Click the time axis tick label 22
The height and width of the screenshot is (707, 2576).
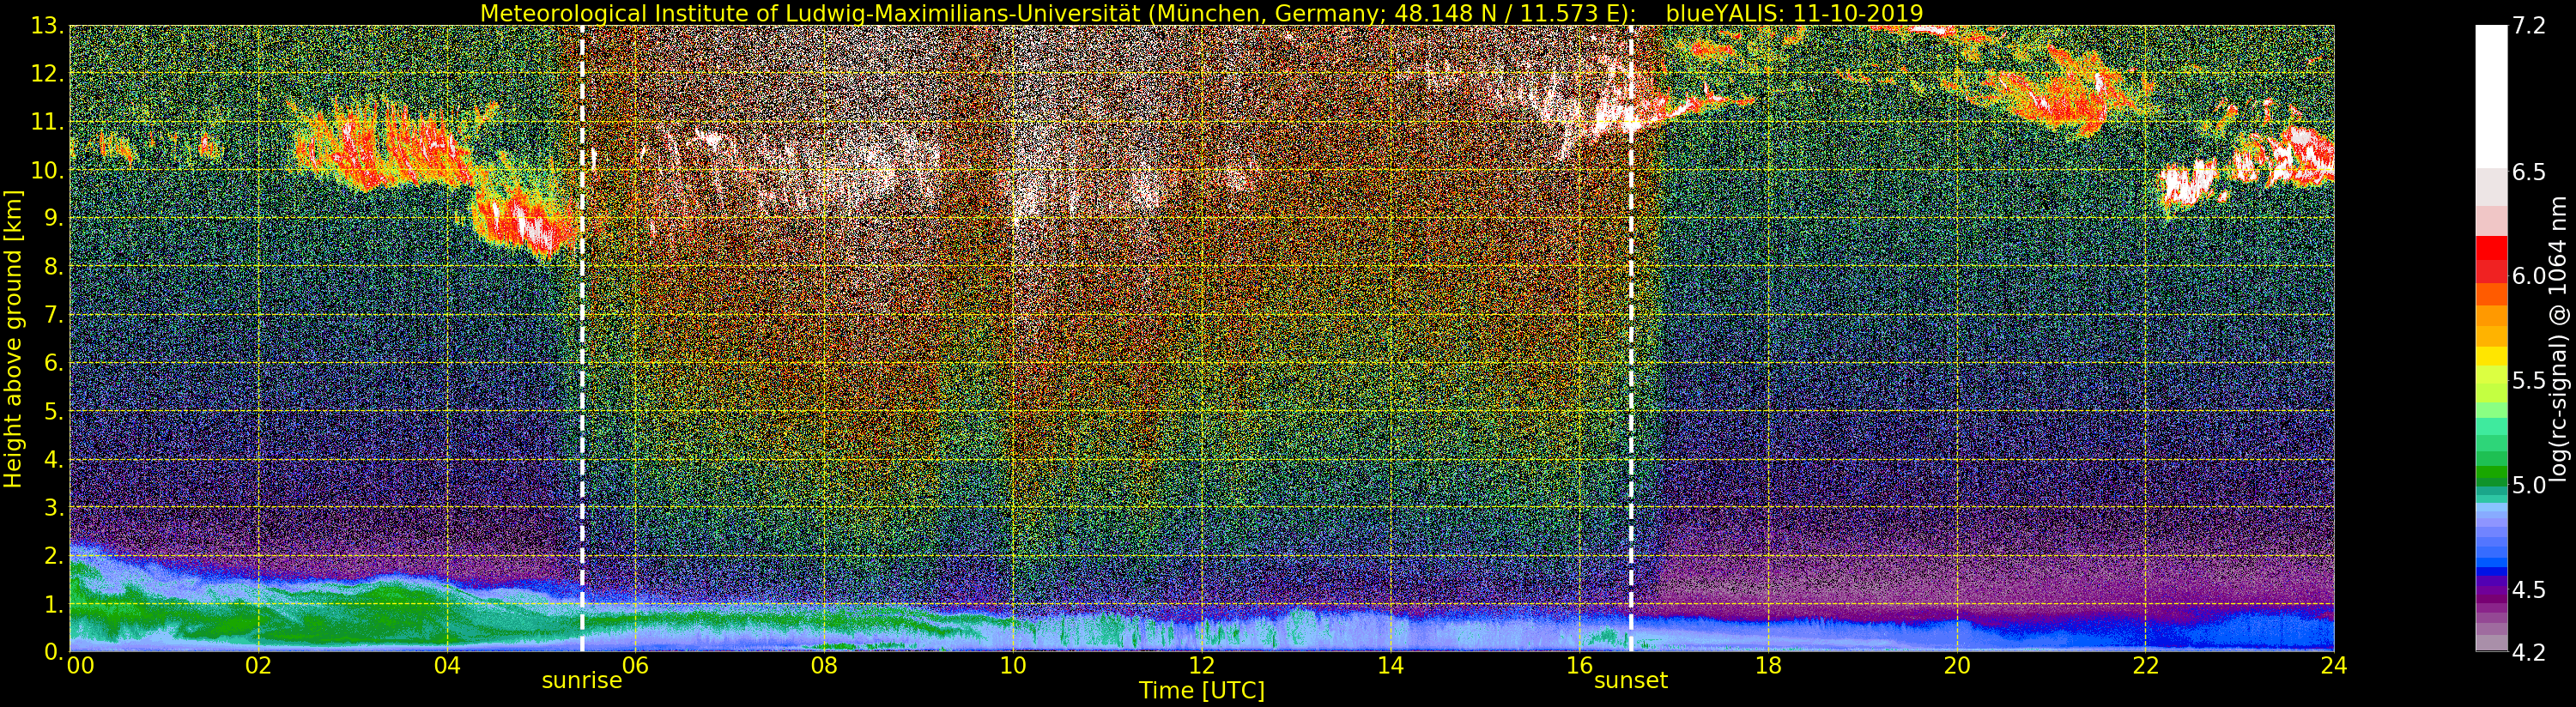(x=2145, y=666)
